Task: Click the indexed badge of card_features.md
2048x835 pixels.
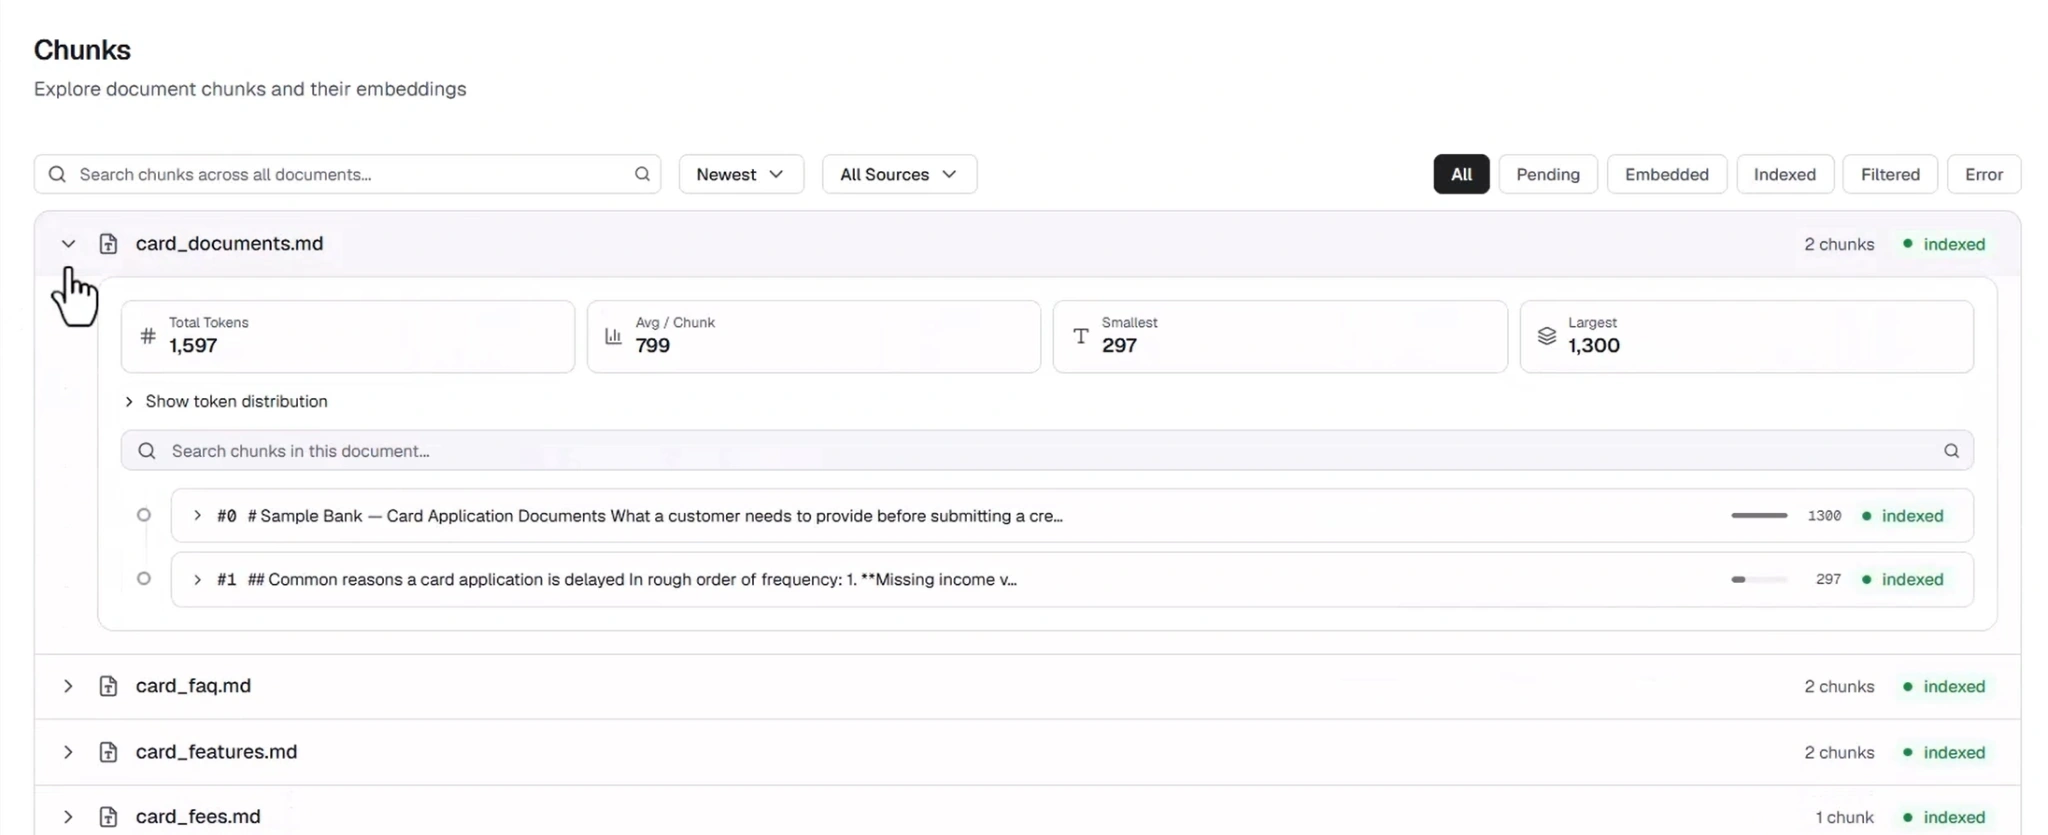Action: coord(1944,752)
